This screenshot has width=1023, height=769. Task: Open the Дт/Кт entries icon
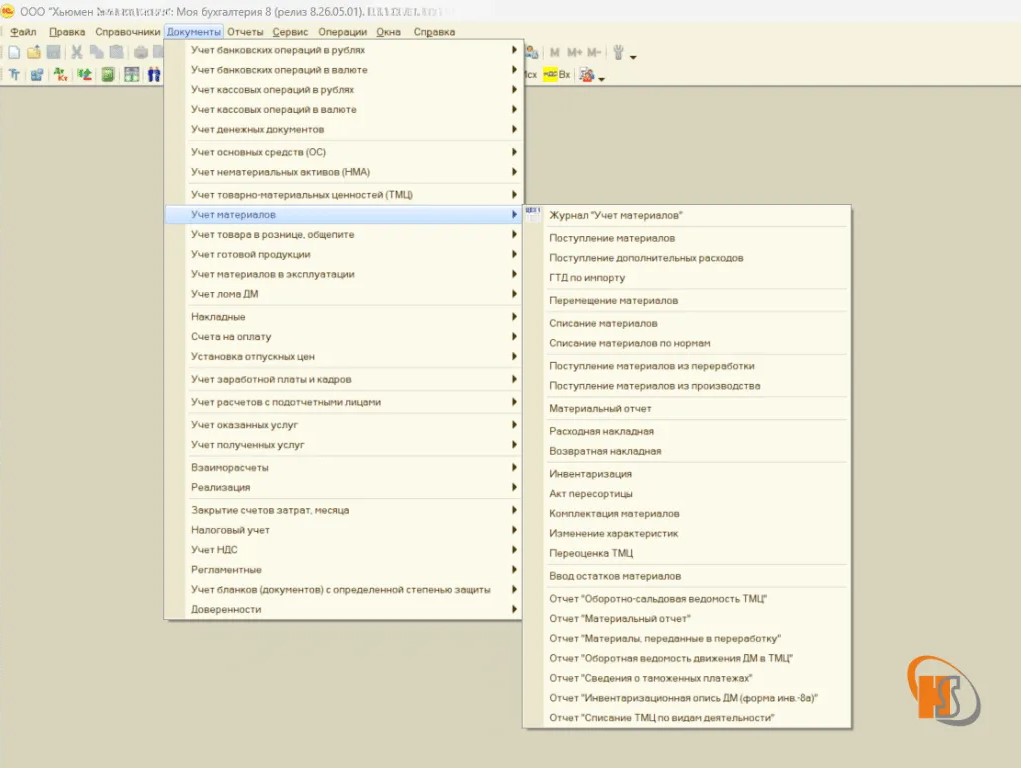coord(61,75)
